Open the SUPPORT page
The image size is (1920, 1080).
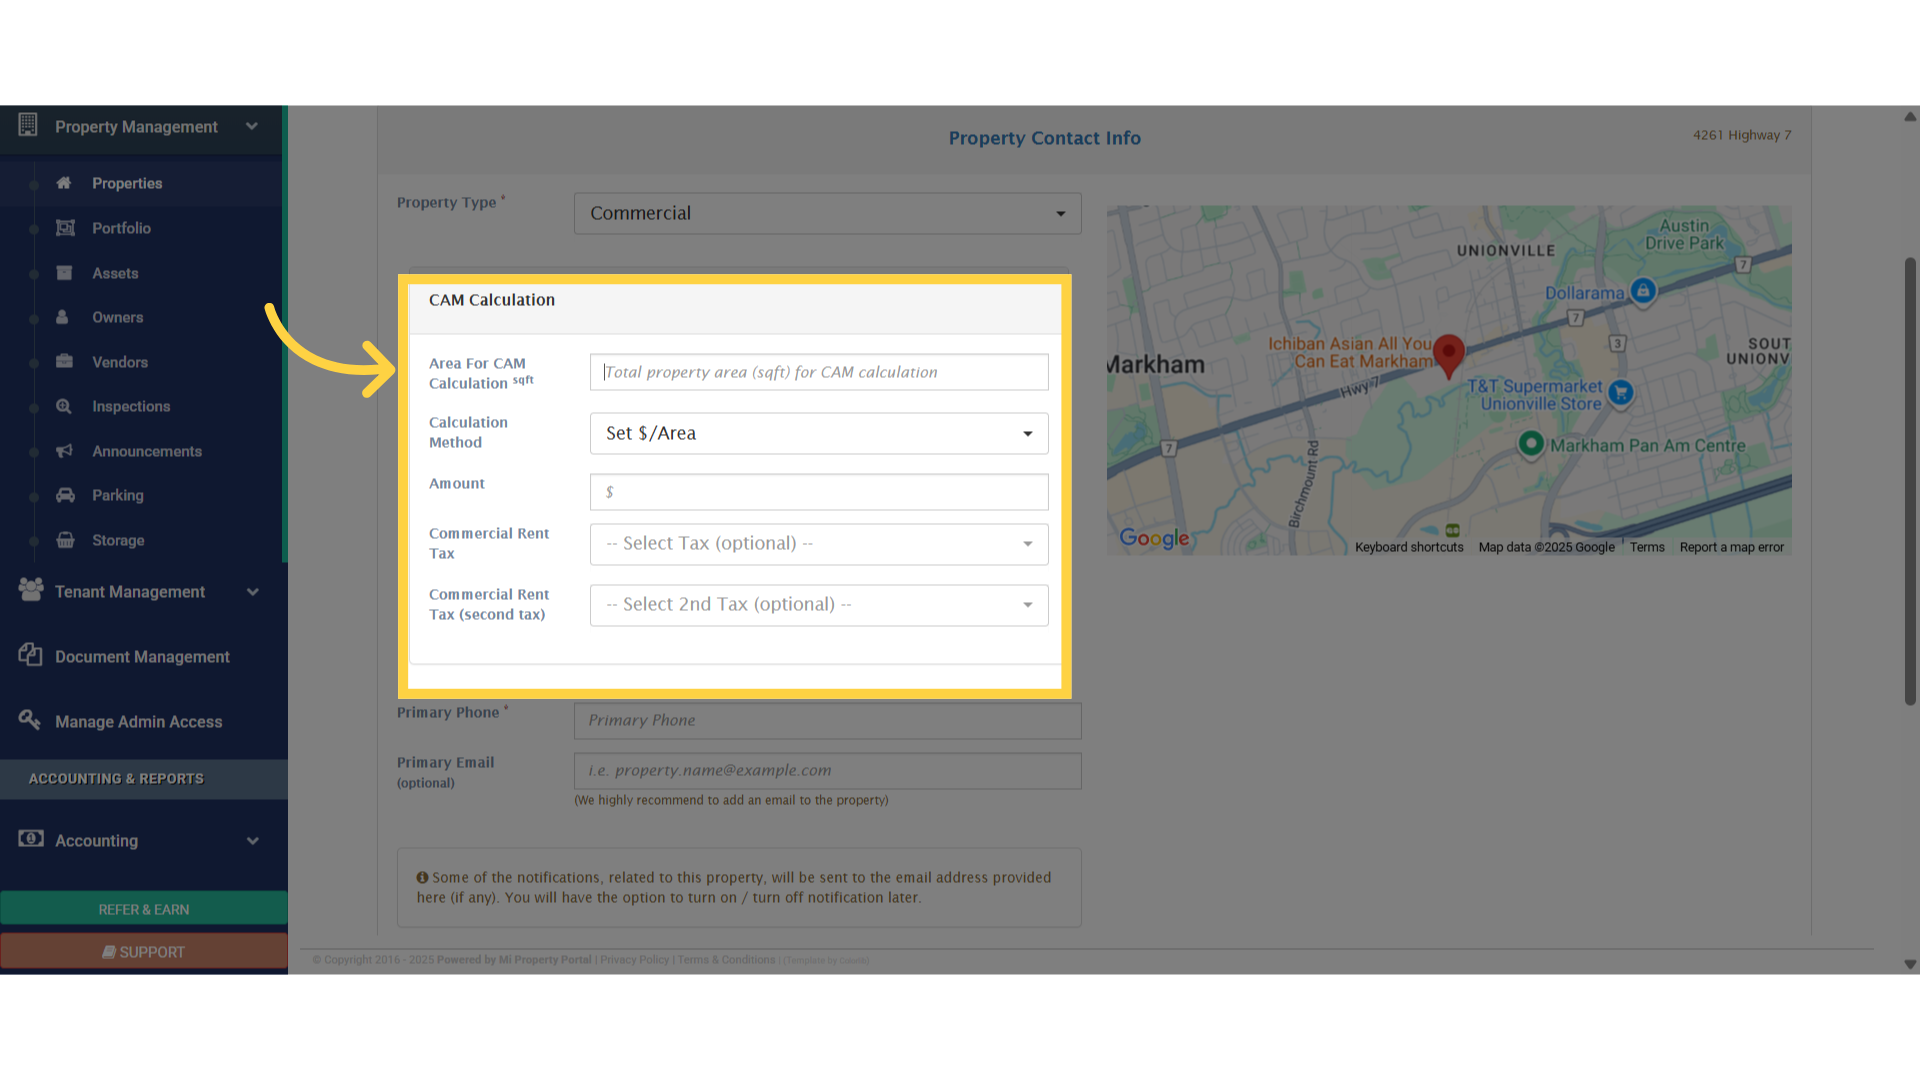point(143,951)
